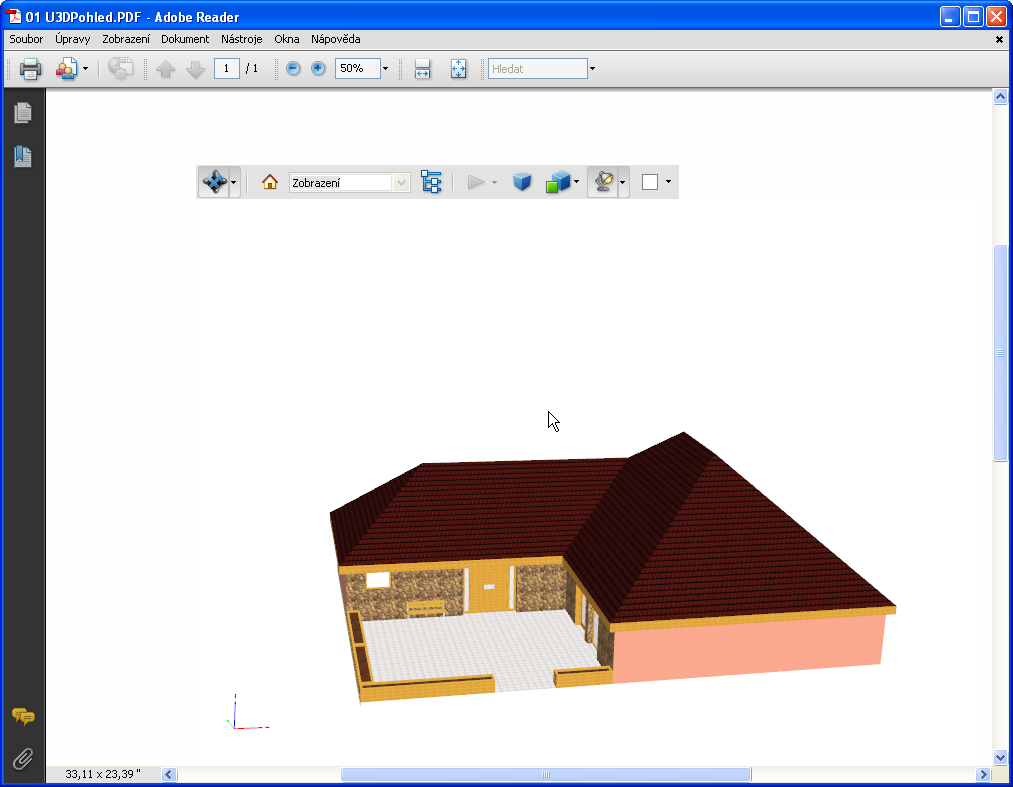Toggle the Pages panel in sidebar
The image size is (1013, 787).
click(22, 112)
